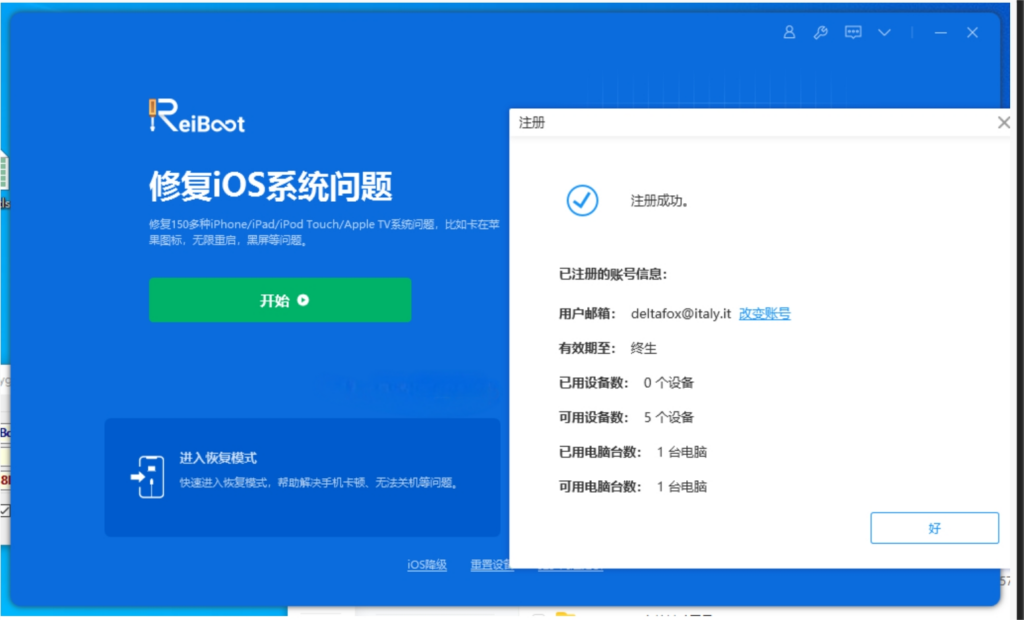
Task: Click the ReiBoot logo
Action: pyautogui.click(x=197, y=117)
